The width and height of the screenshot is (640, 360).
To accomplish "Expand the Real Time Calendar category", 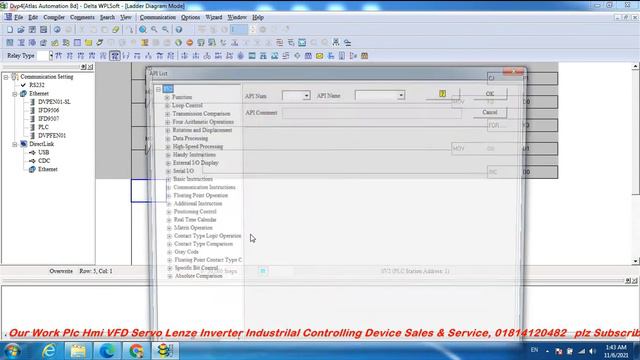I will pos(169,220).
